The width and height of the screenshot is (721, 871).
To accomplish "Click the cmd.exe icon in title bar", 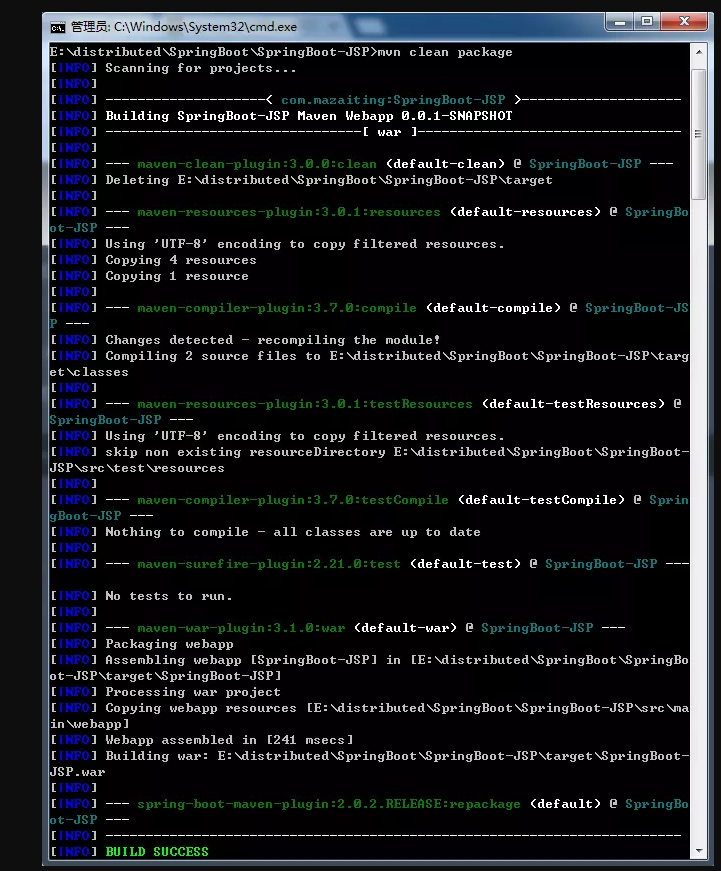I will (x=58, y=27).
